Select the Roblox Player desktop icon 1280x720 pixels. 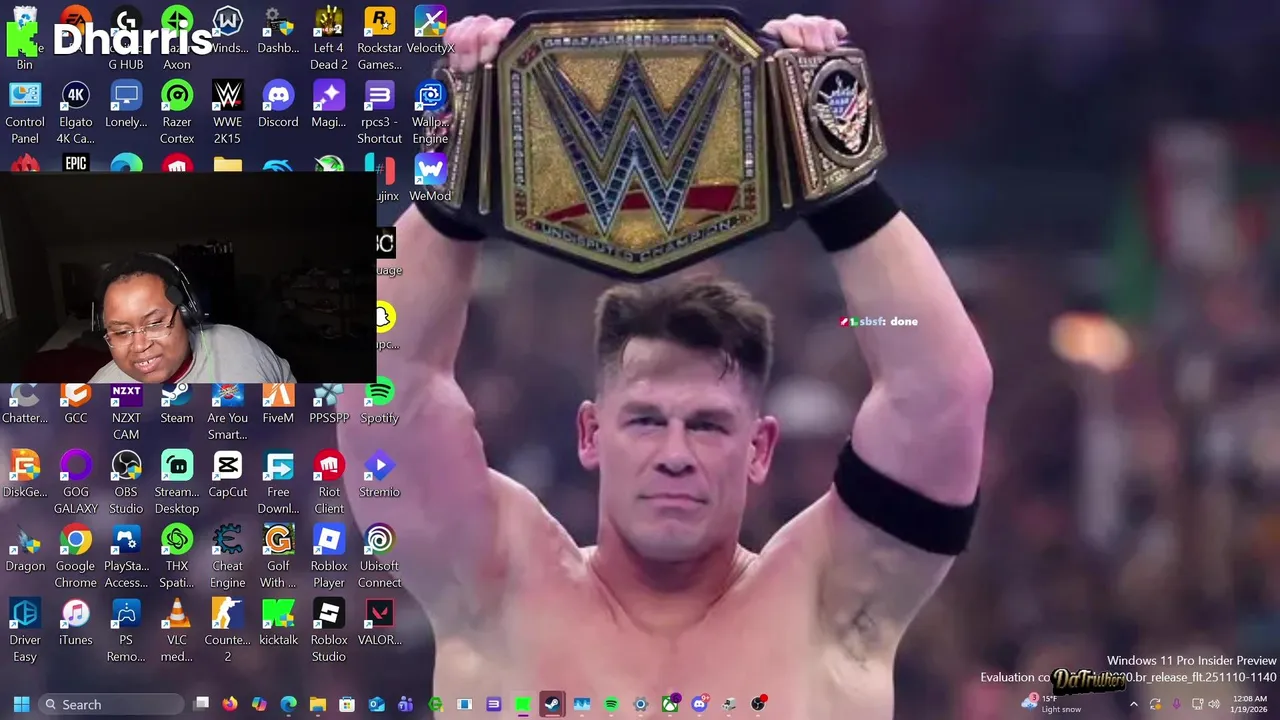coord(329,556)
